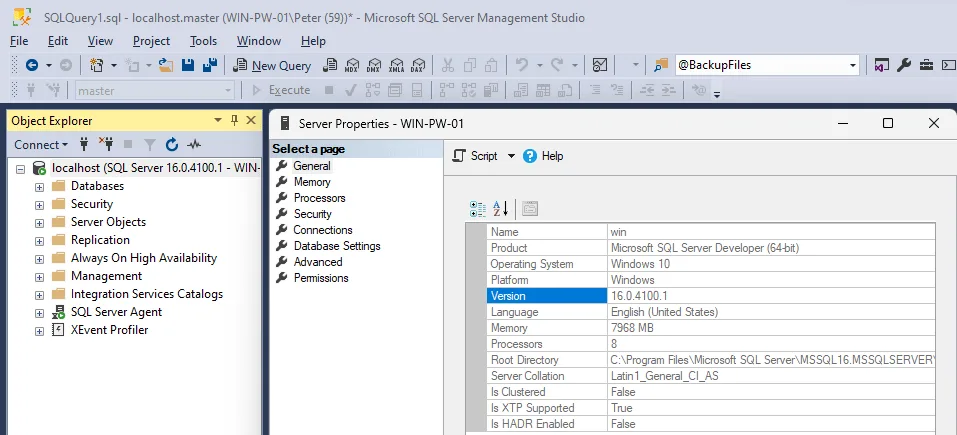
Task: Select the Memory page
Action: (312, 182)
